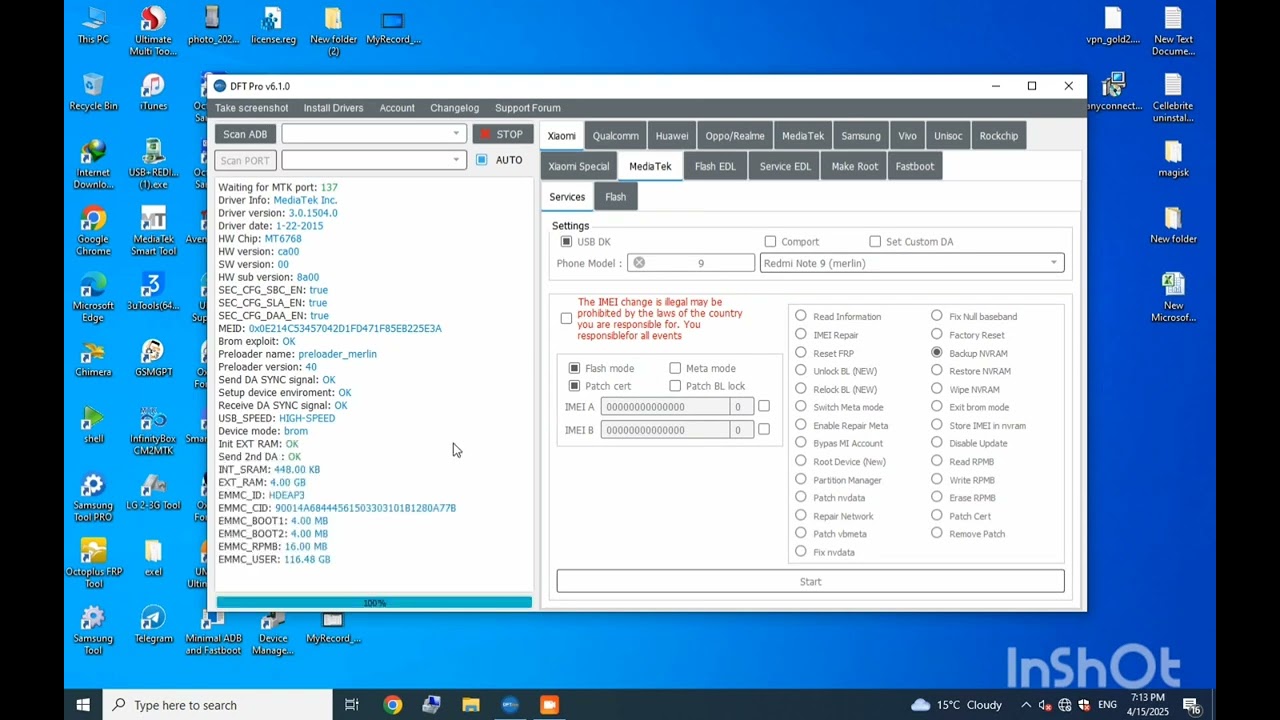Viewport: 1280px width, 720px height.
Task: Open Samsung Tool PRO desktop icon
Action: (x=93, y=498)
